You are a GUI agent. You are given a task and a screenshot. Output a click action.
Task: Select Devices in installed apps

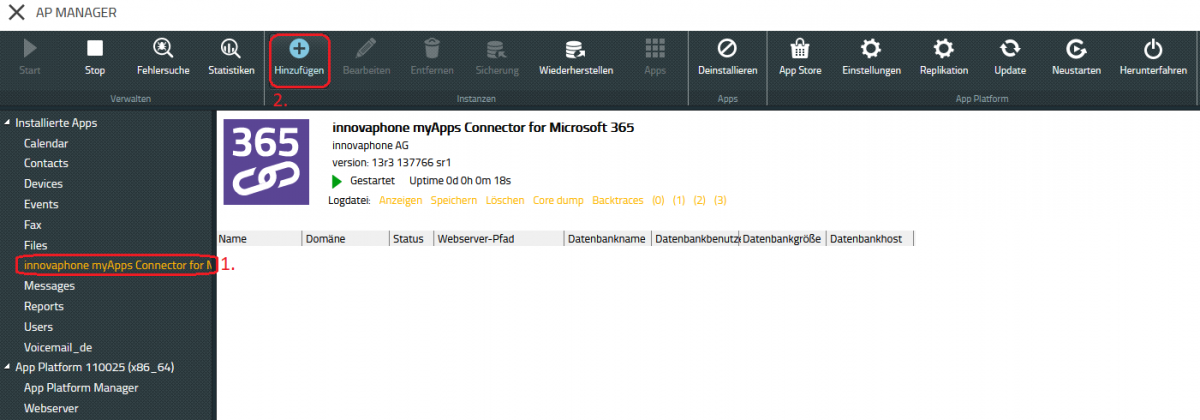[43, 184]
